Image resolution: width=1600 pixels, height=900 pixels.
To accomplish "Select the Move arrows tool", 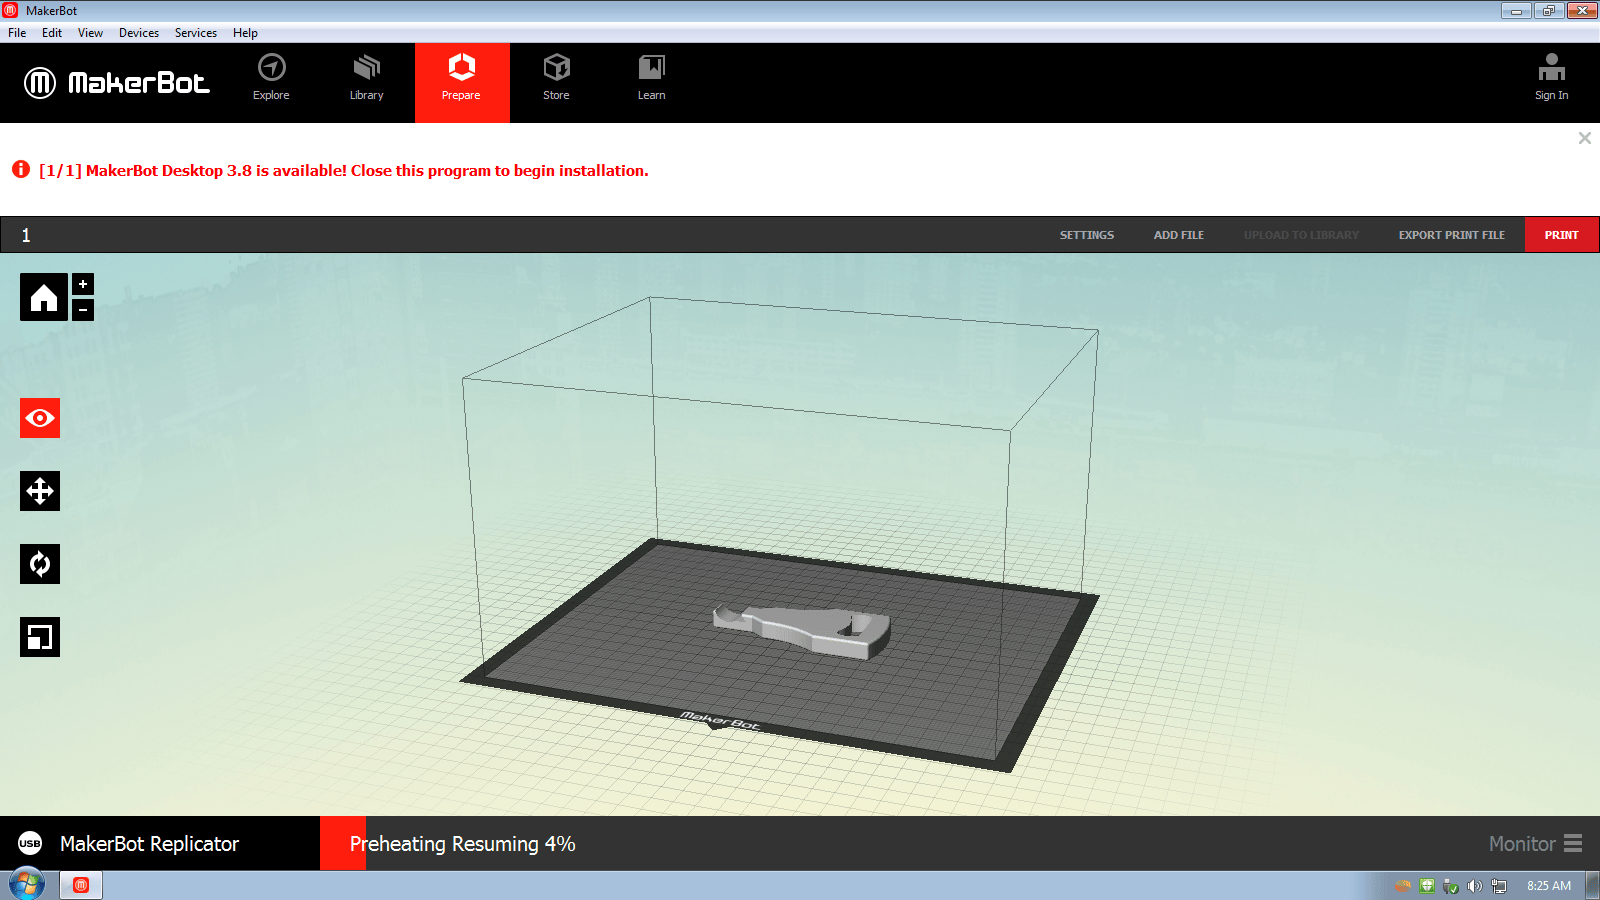I will (40, 491).
